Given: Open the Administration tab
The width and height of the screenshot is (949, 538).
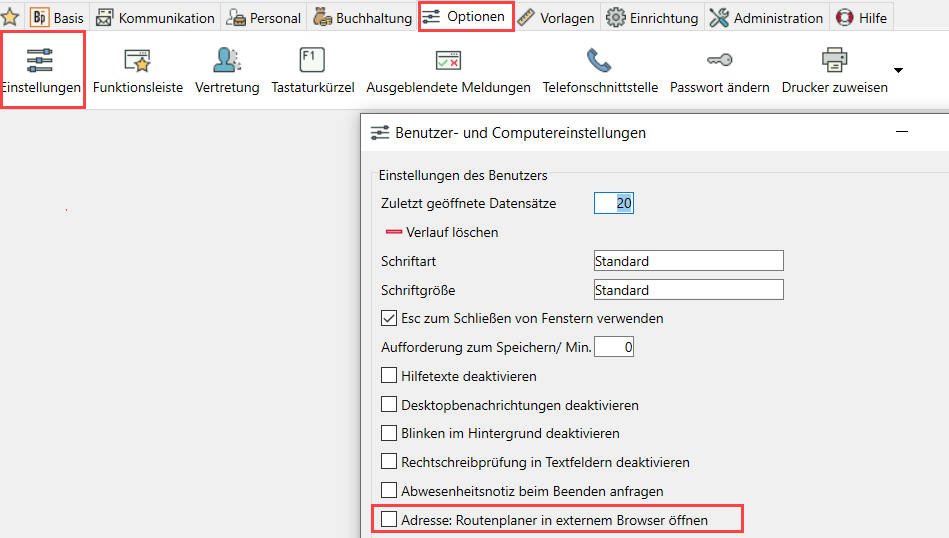Looking at the screenshot, I should pos(767,18).
